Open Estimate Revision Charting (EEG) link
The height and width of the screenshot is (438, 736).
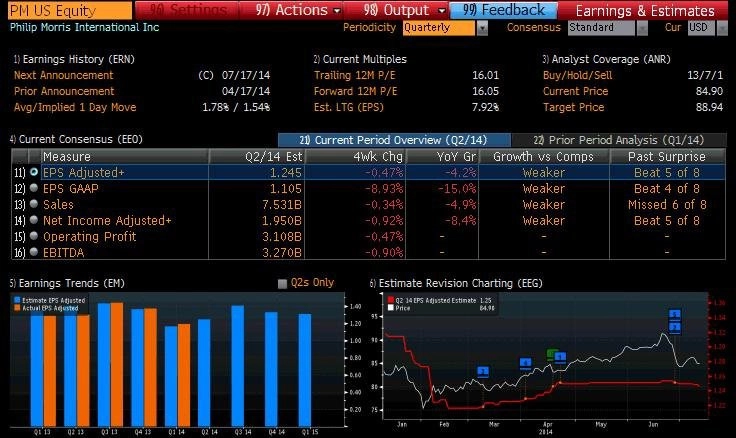456,283
